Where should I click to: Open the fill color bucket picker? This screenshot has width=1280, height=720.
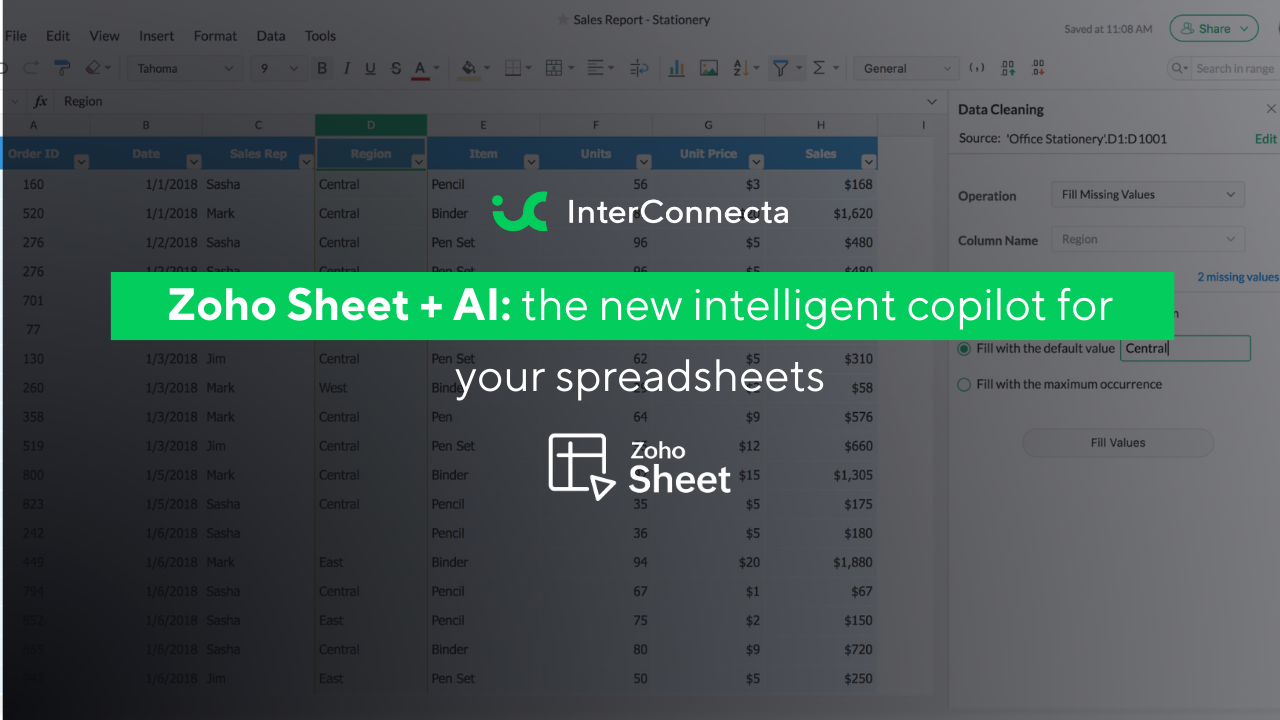[468, 68]
